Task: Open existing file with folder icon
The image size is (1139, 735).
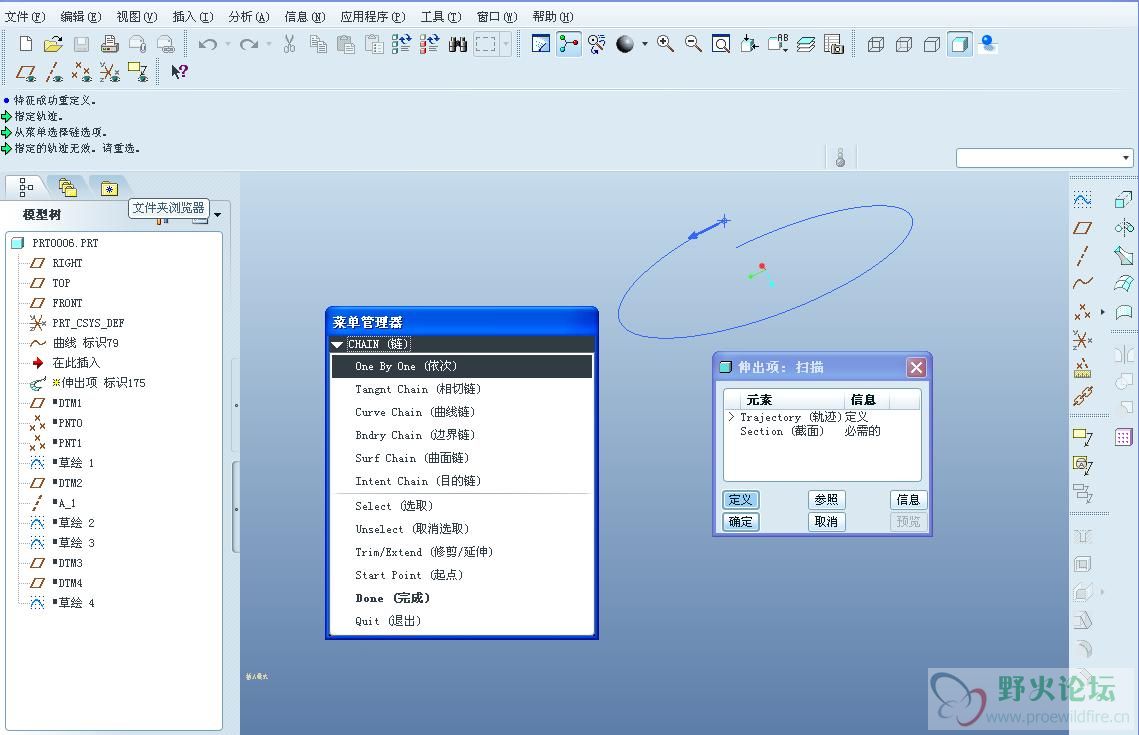Action: pyautogui.click(x=53, y=44)
